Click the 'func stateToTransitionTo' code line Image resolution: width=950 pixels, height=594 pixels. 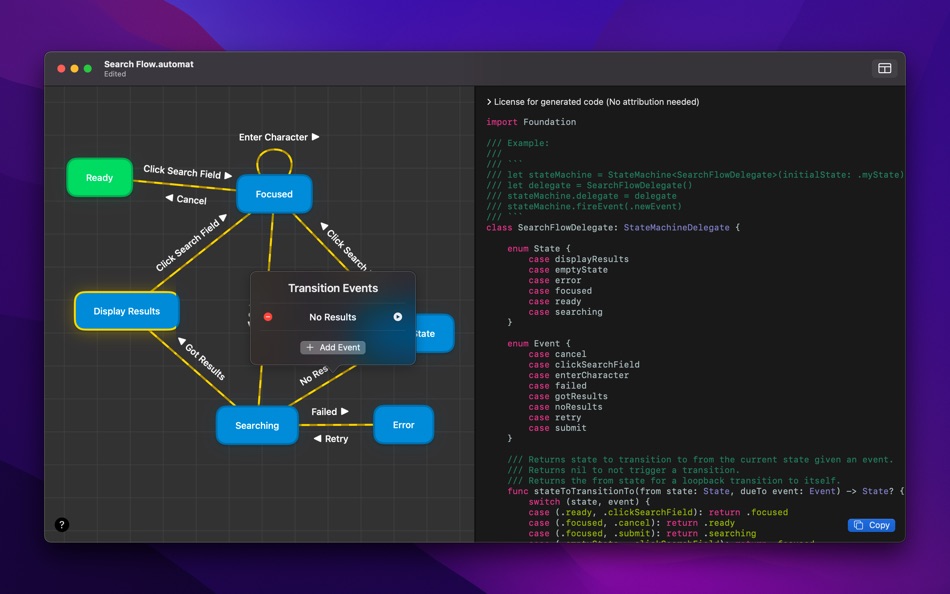click(x=705, y=491)
